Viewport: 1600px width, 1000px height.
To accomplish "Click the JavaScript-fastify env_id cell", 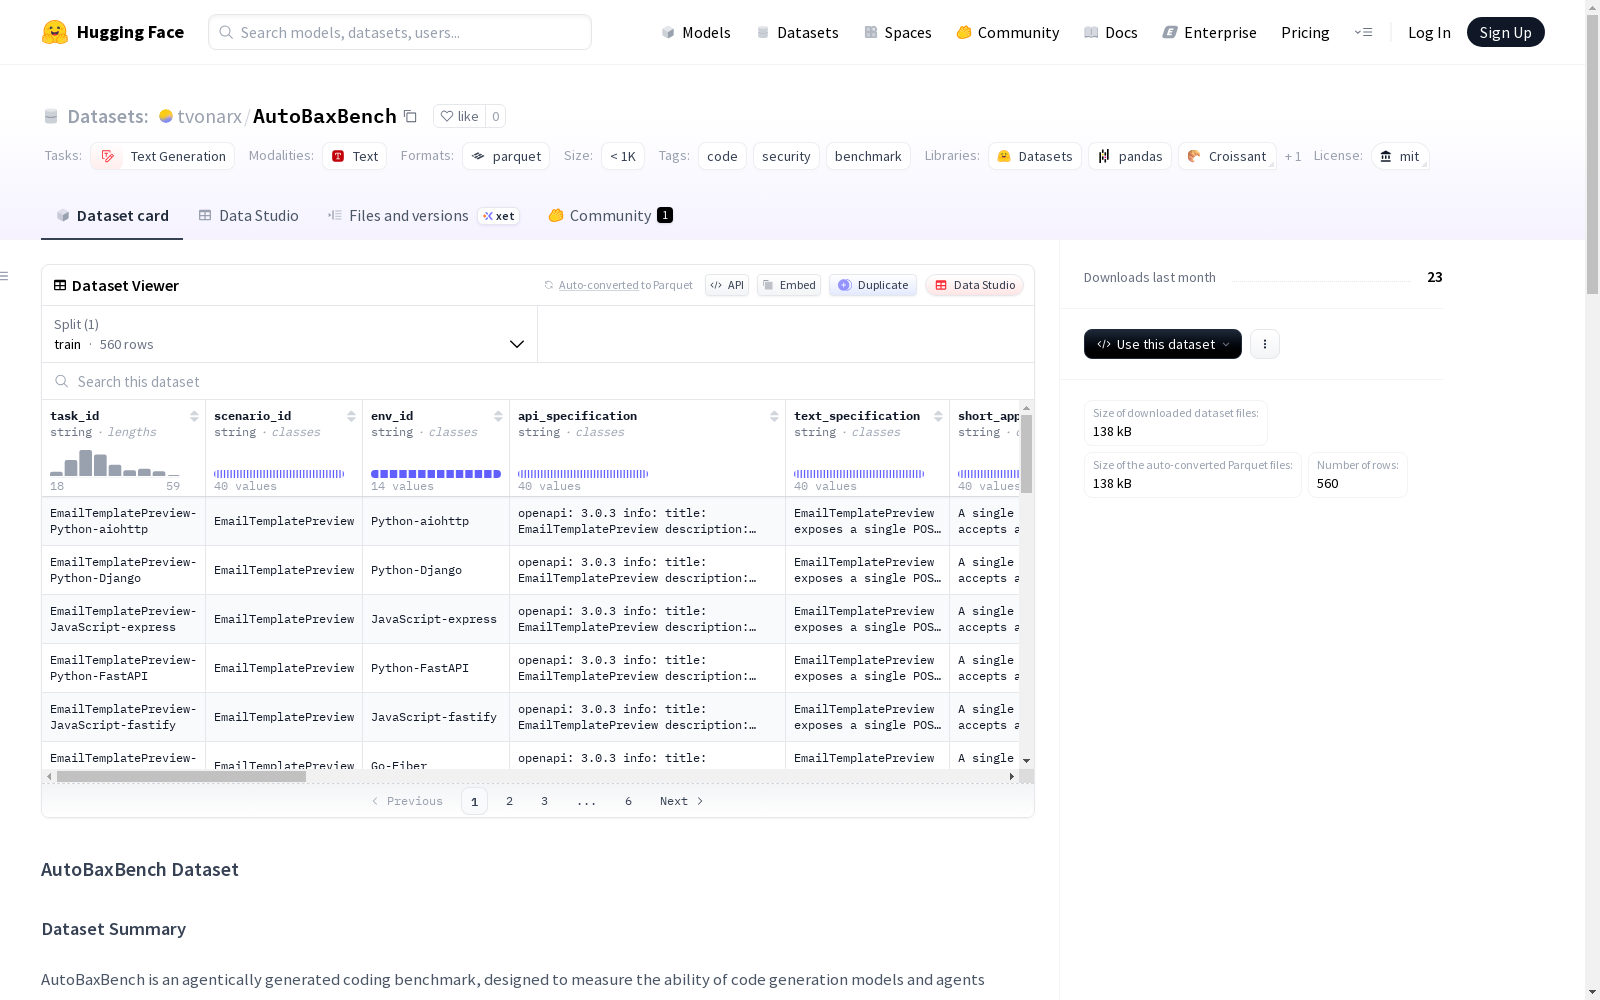I will point(436,717).
